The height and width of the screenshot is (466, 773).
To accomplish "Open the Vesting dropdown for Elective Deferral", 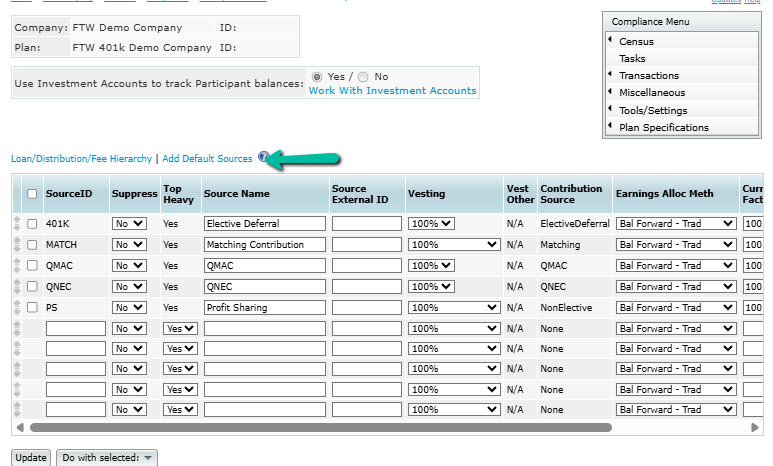I will (x=431, y=223).
